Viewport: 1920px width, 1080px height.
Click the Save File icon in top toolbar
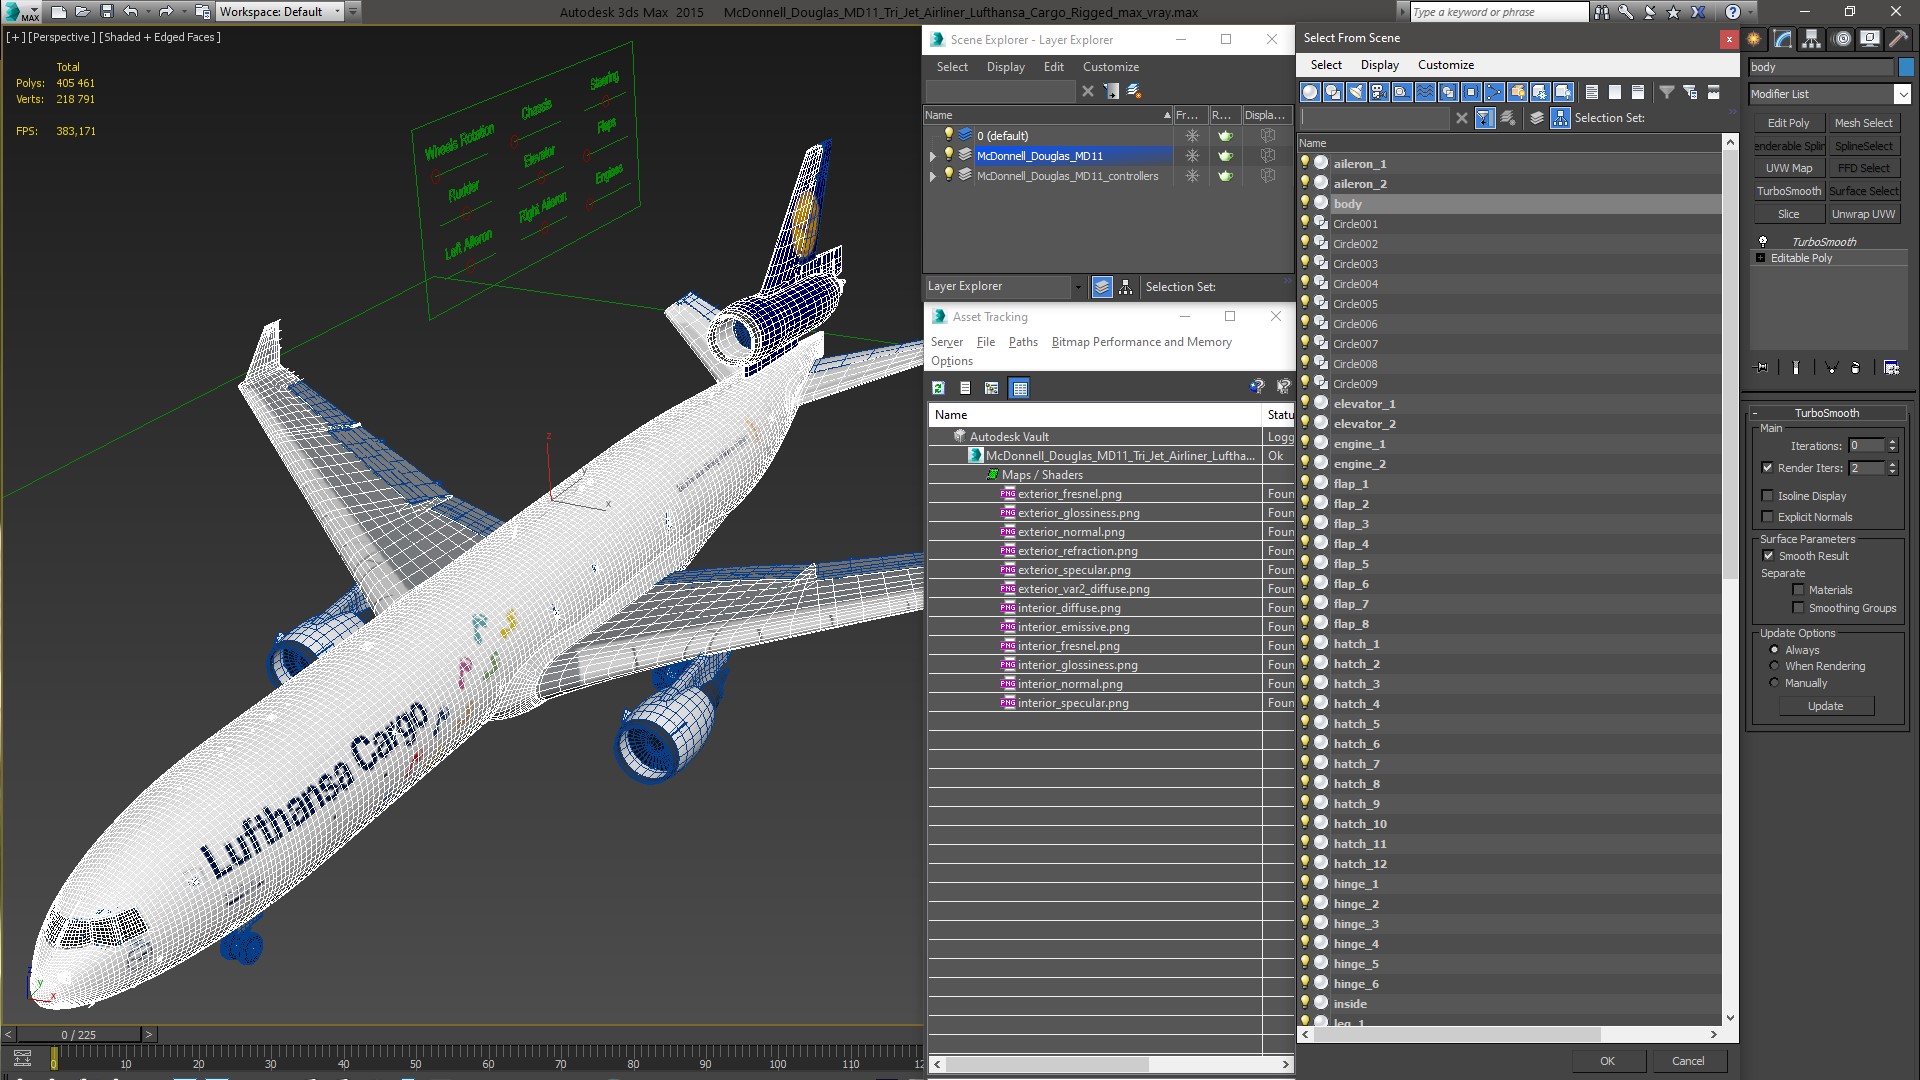[x=107, y=12]
